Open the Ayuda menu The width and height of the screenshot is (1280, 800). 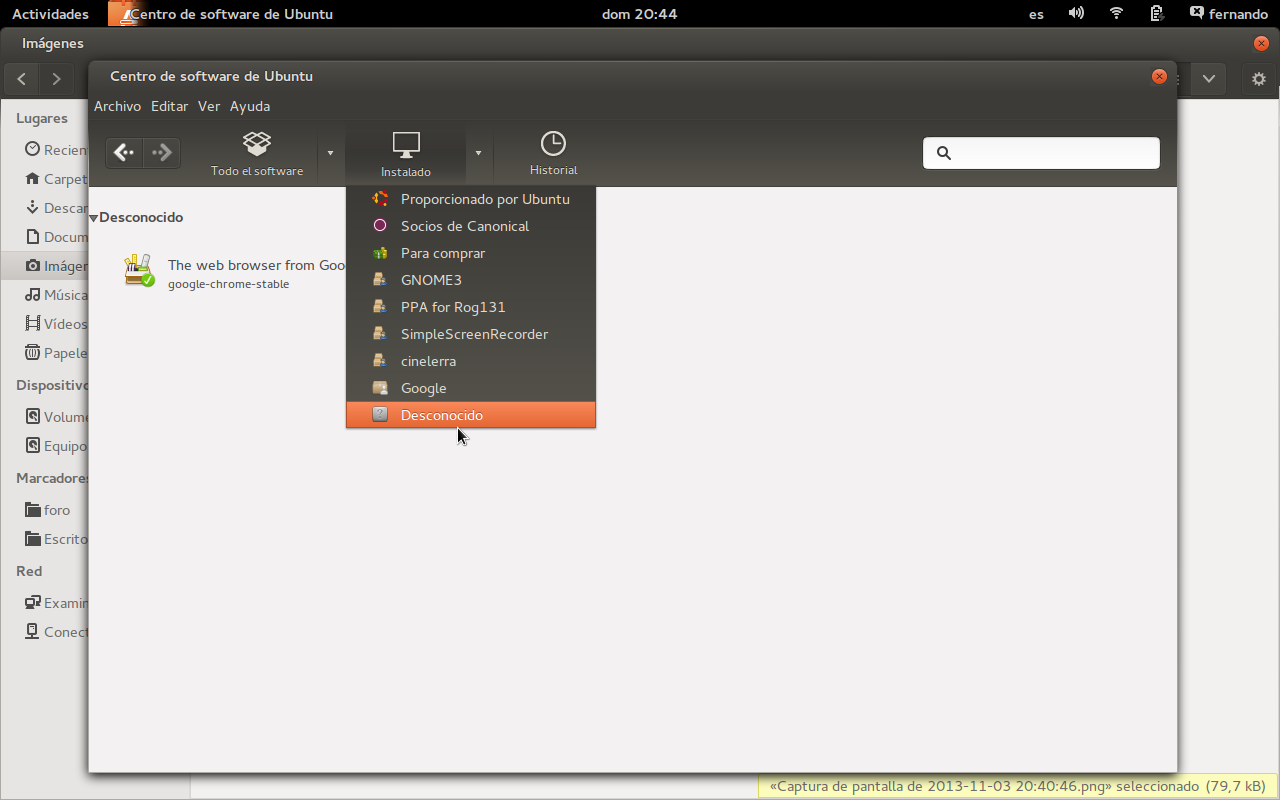pos(250,106)
